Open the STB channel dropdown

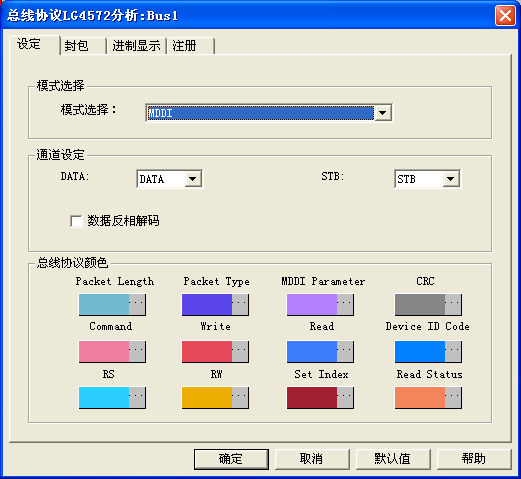click(451, 179)
